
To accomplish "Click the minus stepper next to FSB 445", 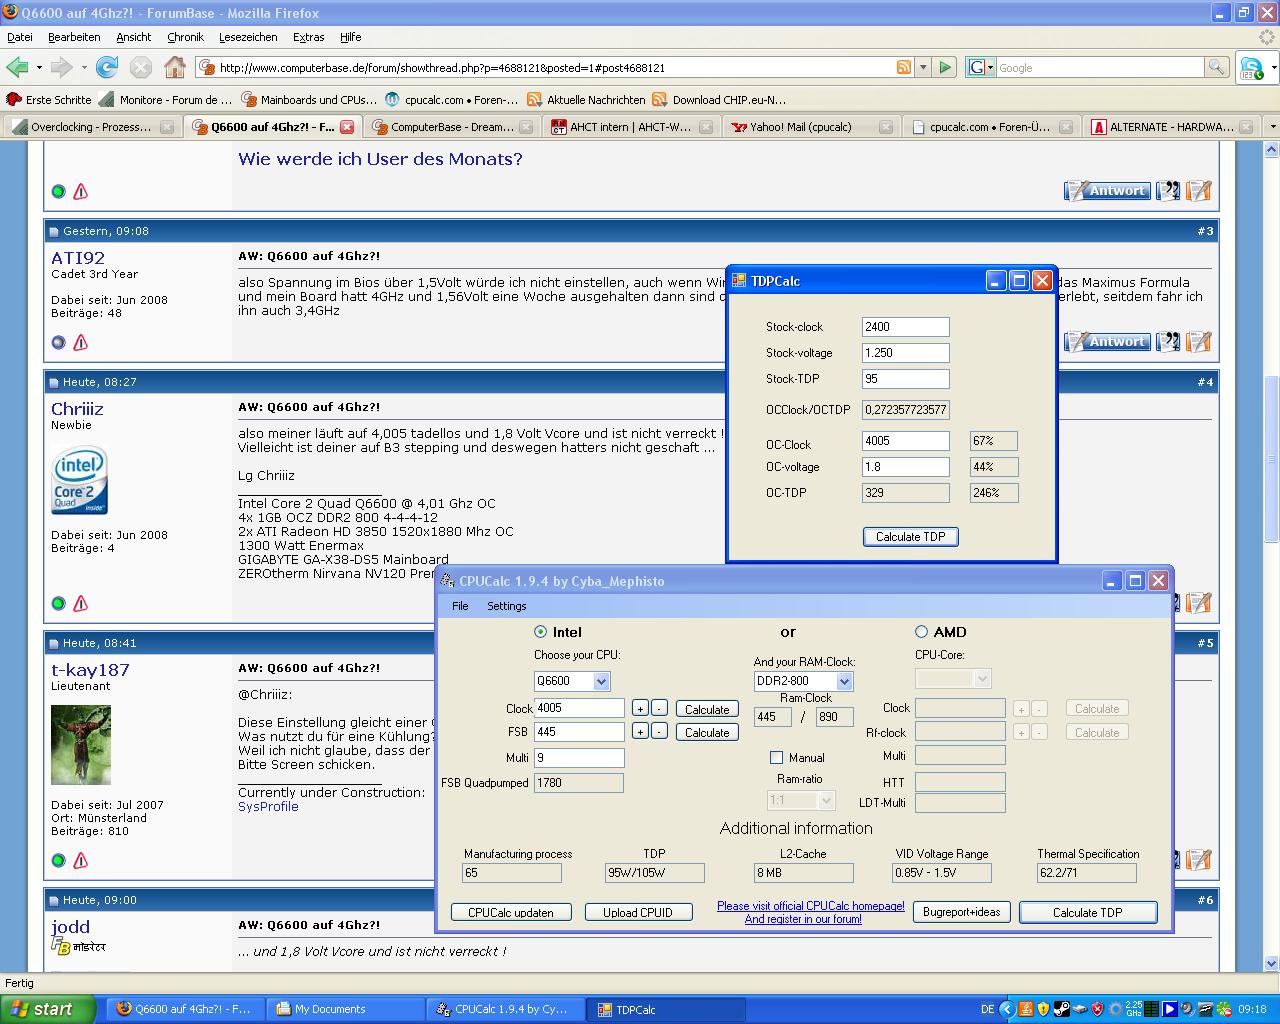I will [659, 732].
